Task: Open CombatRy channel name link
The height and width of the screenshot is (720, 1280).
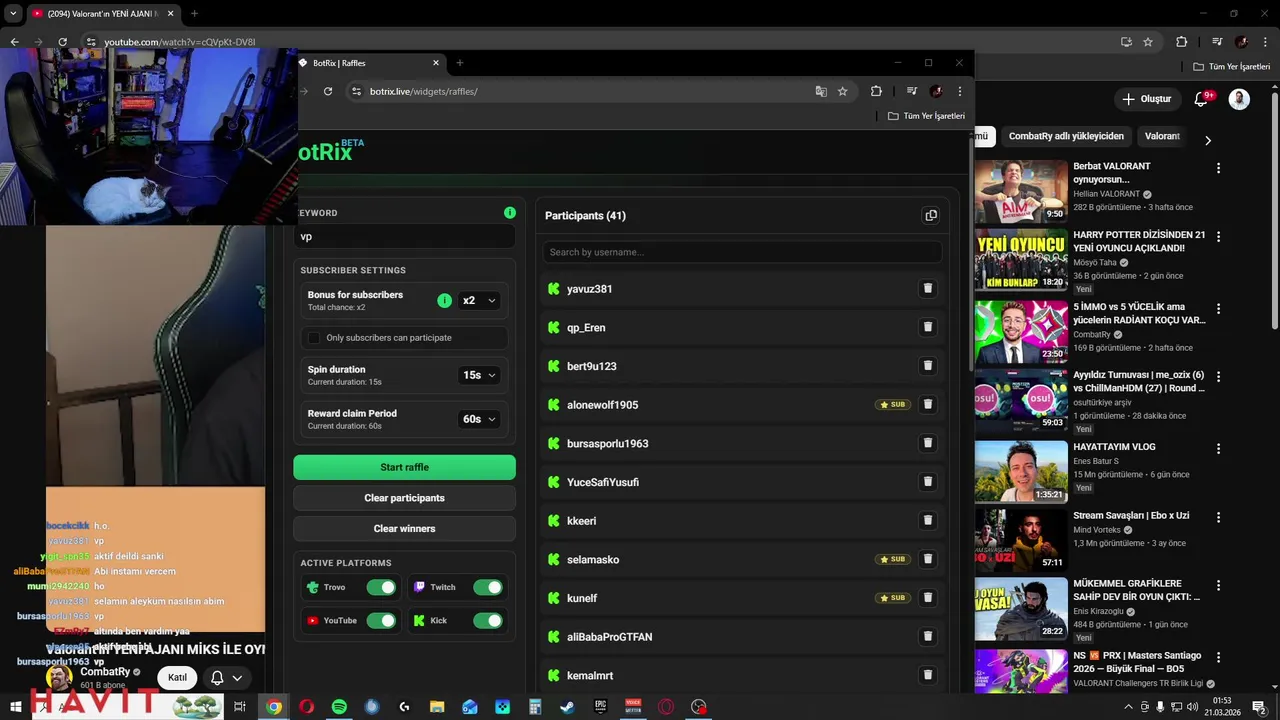Action: (105, 672)
